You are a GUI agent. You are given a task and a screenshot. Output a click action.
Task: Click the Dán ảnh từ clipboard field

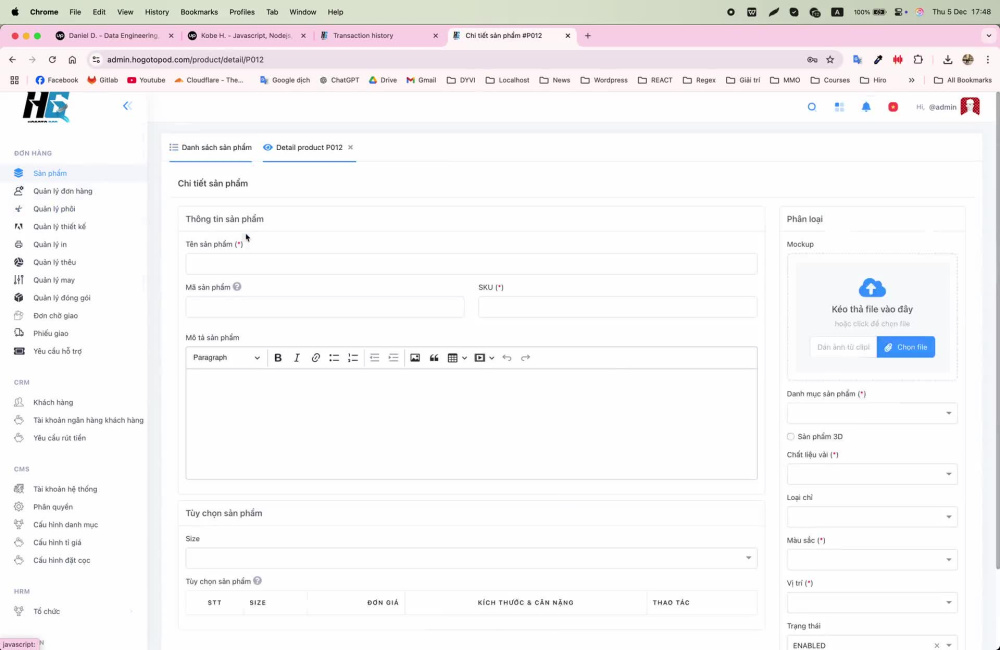tap(843, 347)
